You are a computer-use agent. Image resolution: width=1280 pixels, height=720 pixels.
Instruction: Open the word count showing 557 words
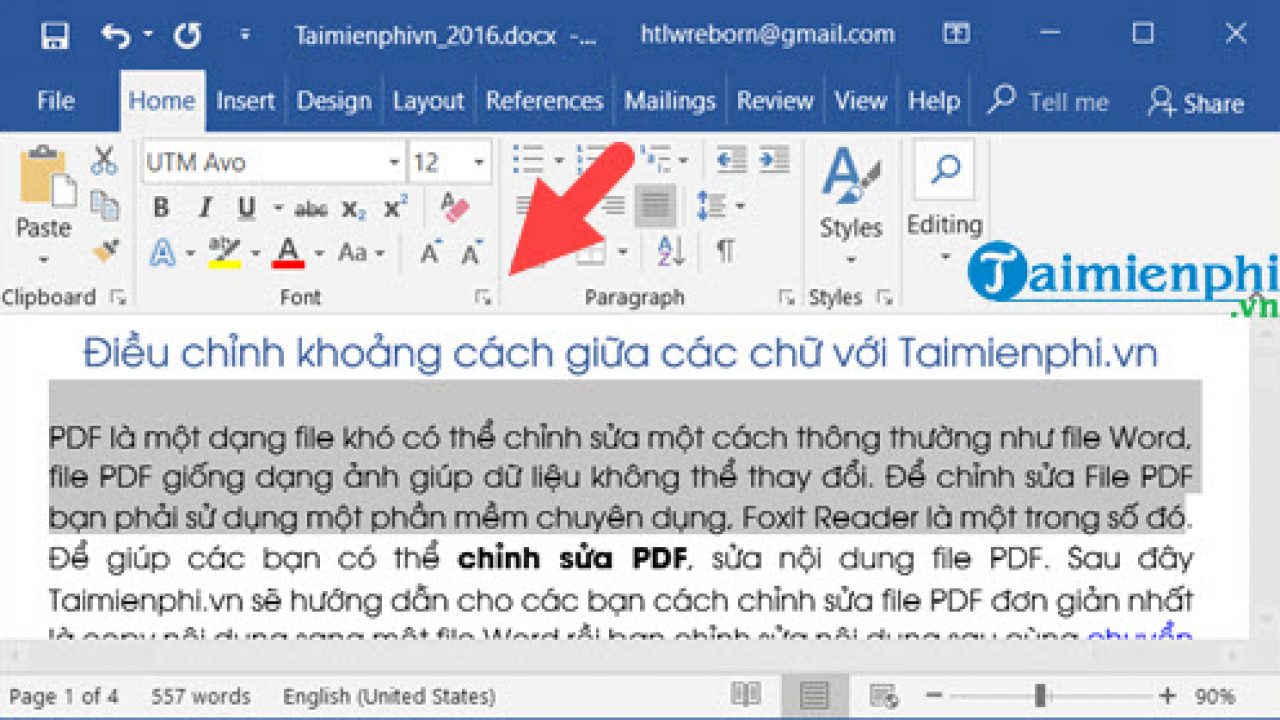(200, 696)
